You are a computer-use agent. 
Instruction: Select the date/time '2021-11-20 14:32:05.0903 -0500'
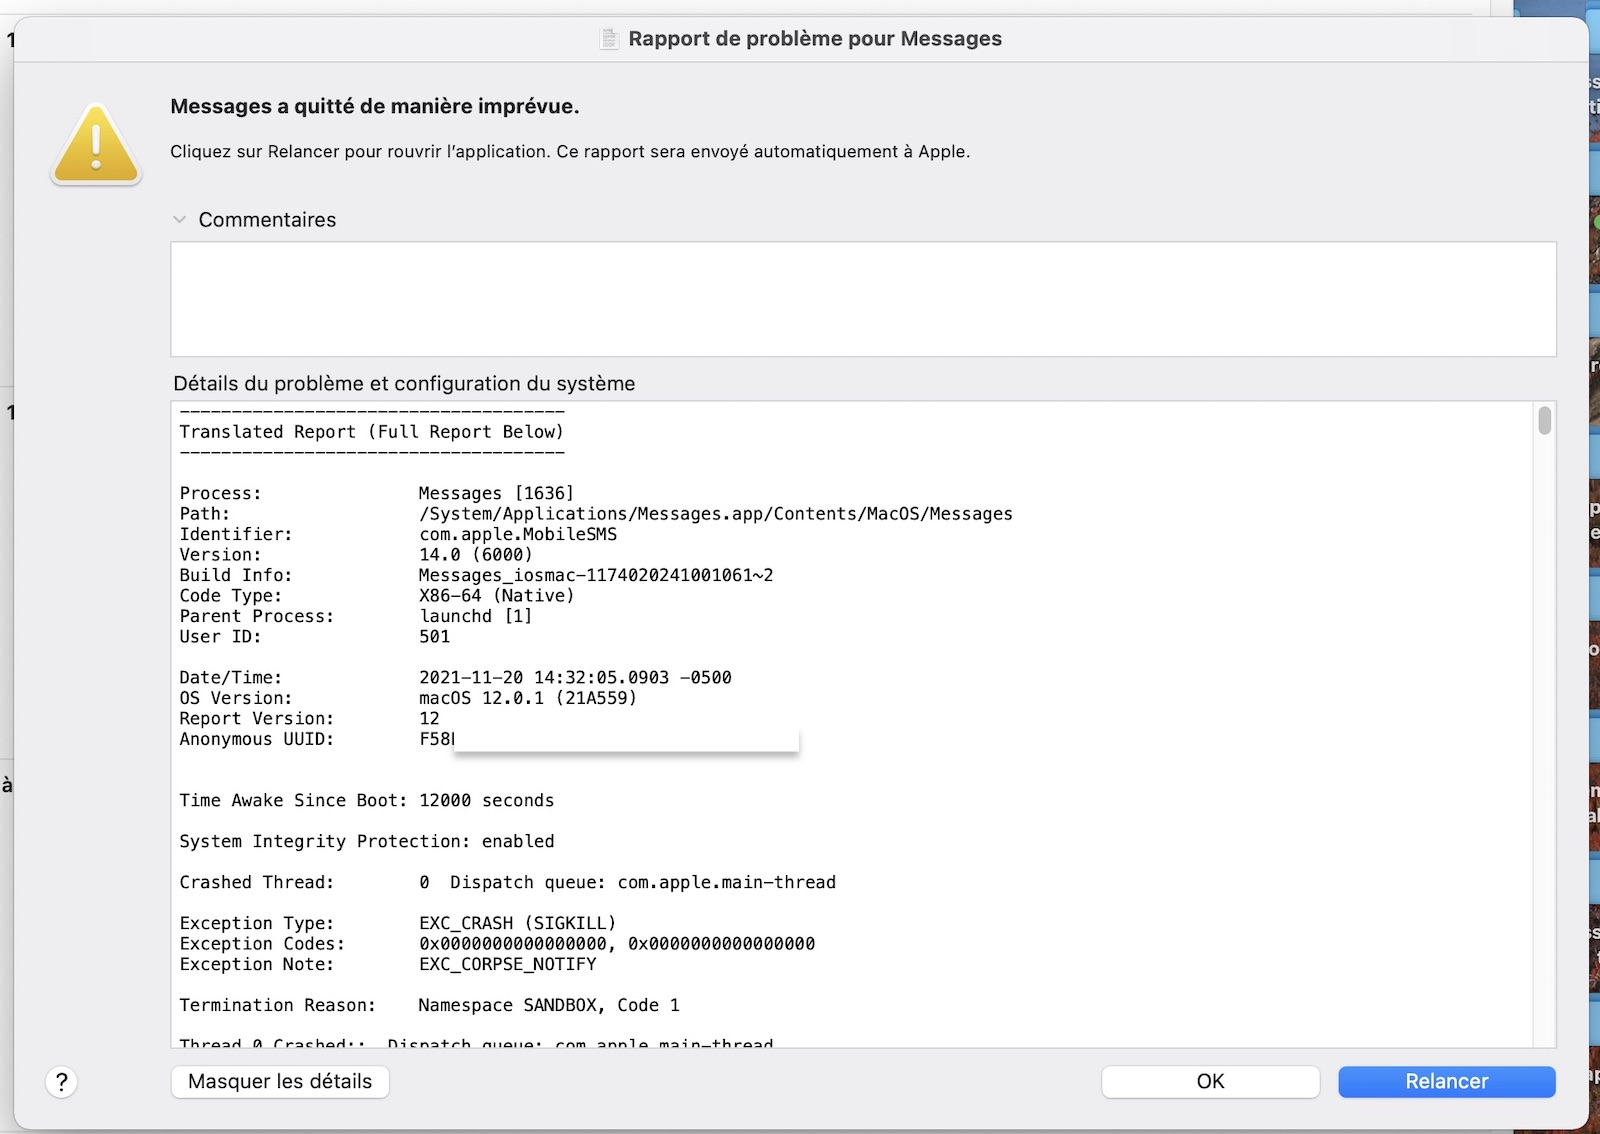point(575,678)
